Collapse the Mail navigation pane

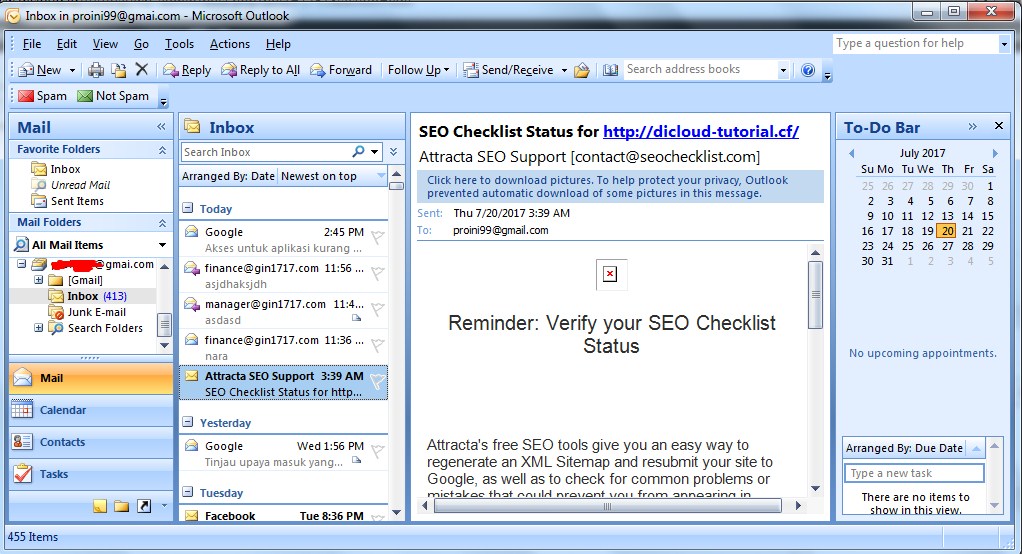(x=161, y=127)
